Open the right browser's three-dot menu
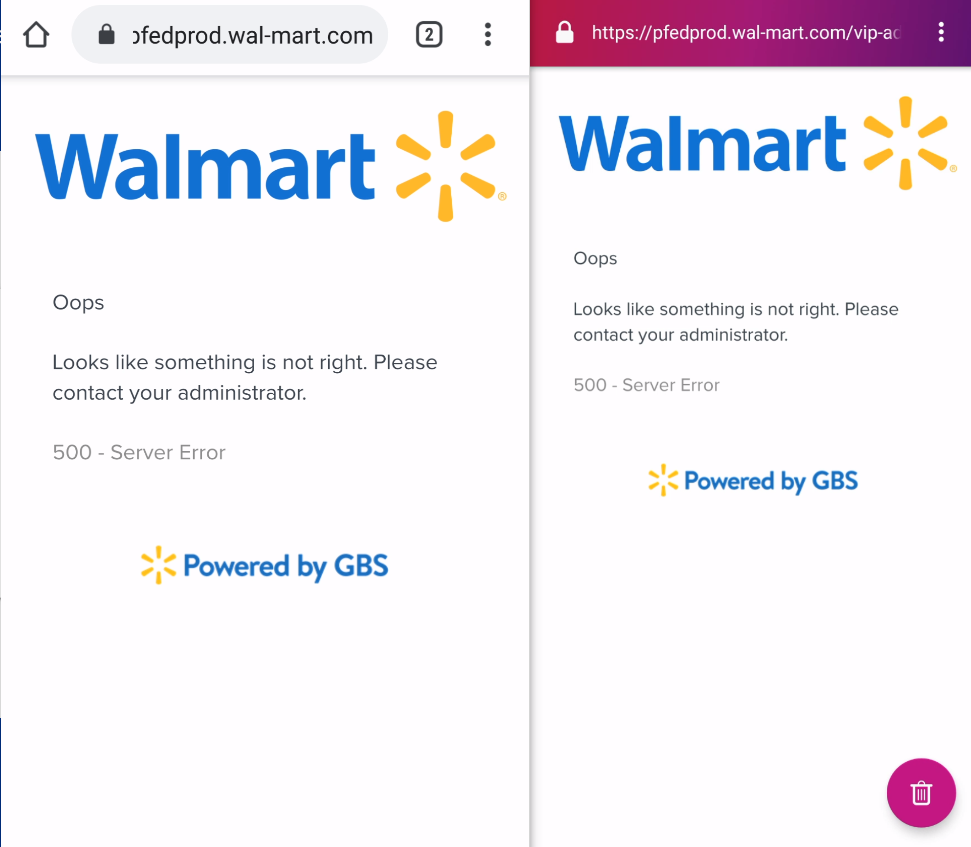This screenshot has height=847, width=971. point(941,31)
